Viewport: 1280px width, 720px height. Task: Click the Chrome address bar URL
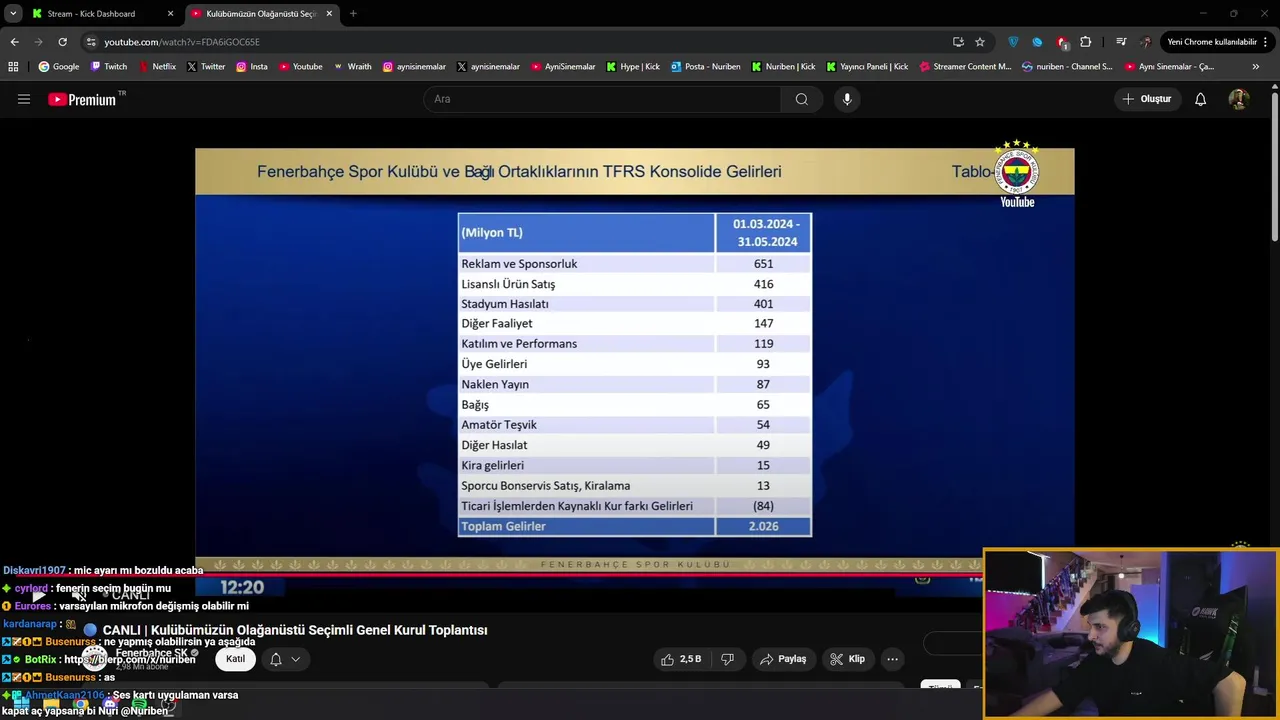click(x=182, y=42)
